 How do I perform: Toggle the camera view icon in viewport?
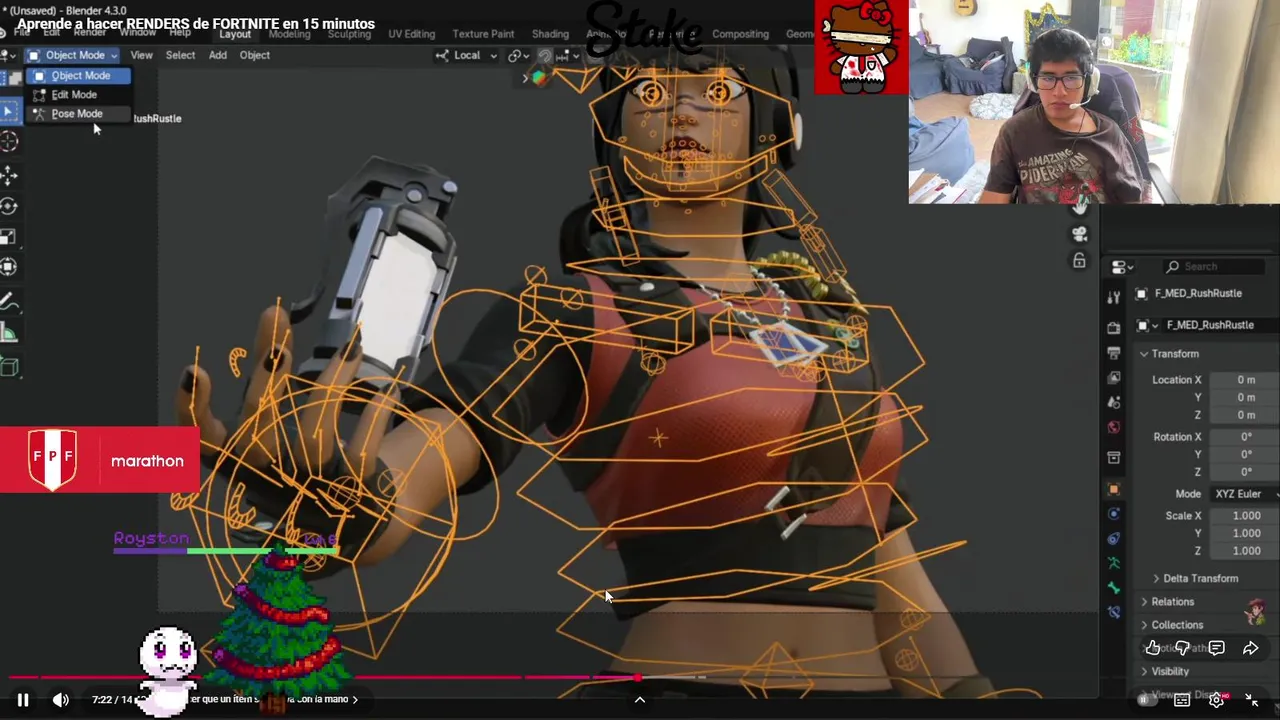pyautogui.click(x=1079, y=234)
